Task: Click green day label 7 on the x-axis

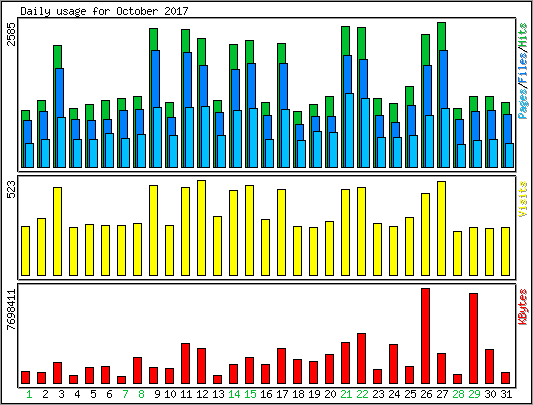Action: [125, 394]
